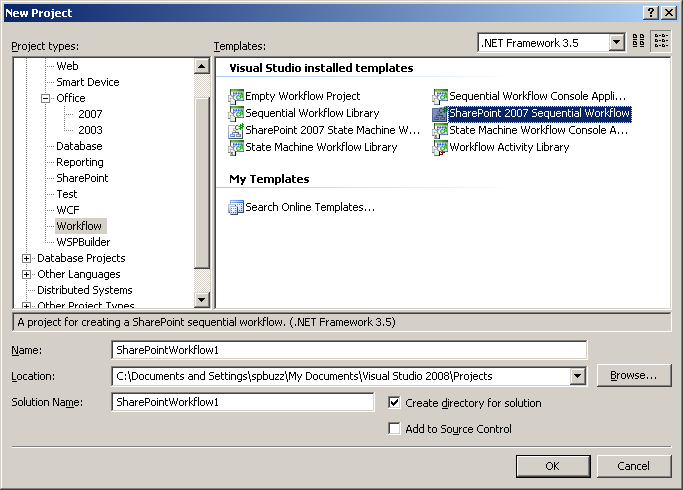
Task: Click the State Machine Workflow Console Application icon
Action: coord(440,130)
